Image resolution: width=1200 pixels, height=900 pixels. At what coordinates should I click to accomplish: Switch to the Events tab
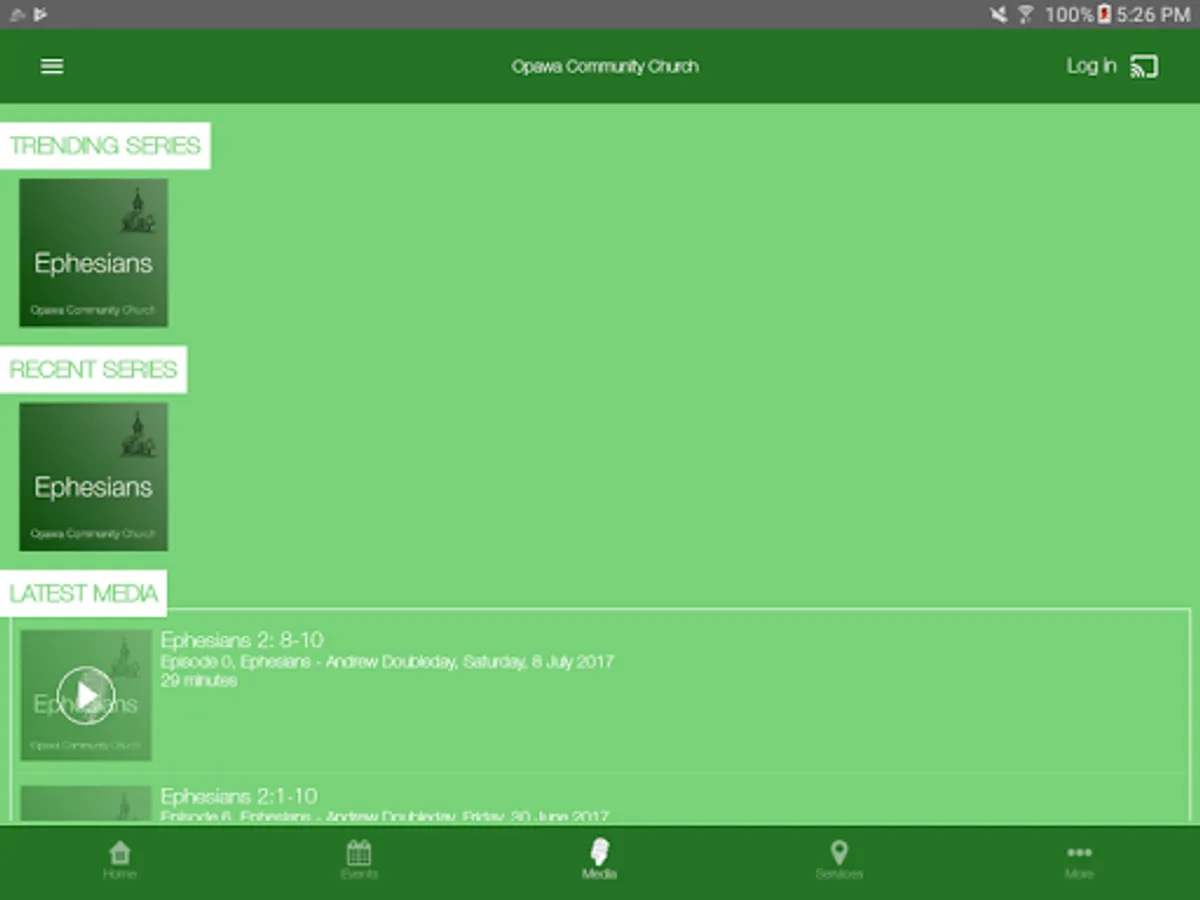[x=359, y=860]
